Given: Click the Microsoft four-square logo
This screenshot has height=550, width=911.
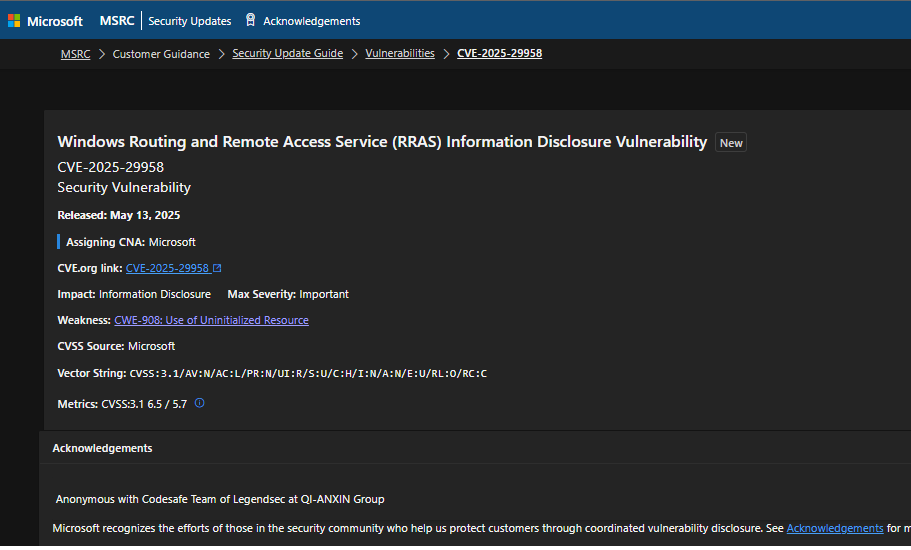Looking at the screenshot, I should pyautogui.click(x=14, y=20).
